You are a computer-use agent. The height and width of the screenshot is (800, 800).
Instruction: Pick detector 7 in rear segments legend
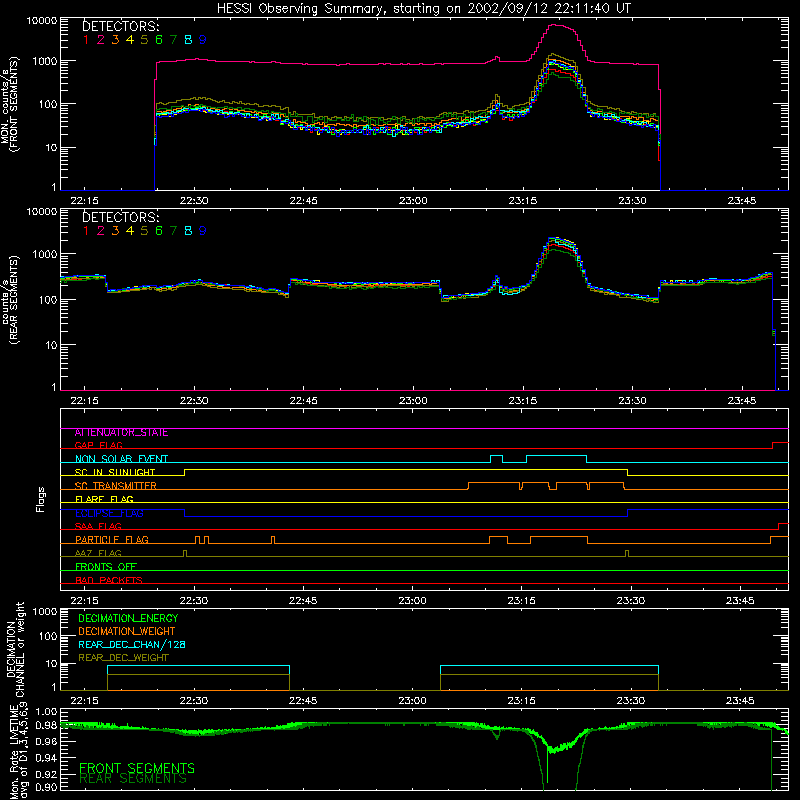point(173,231)
